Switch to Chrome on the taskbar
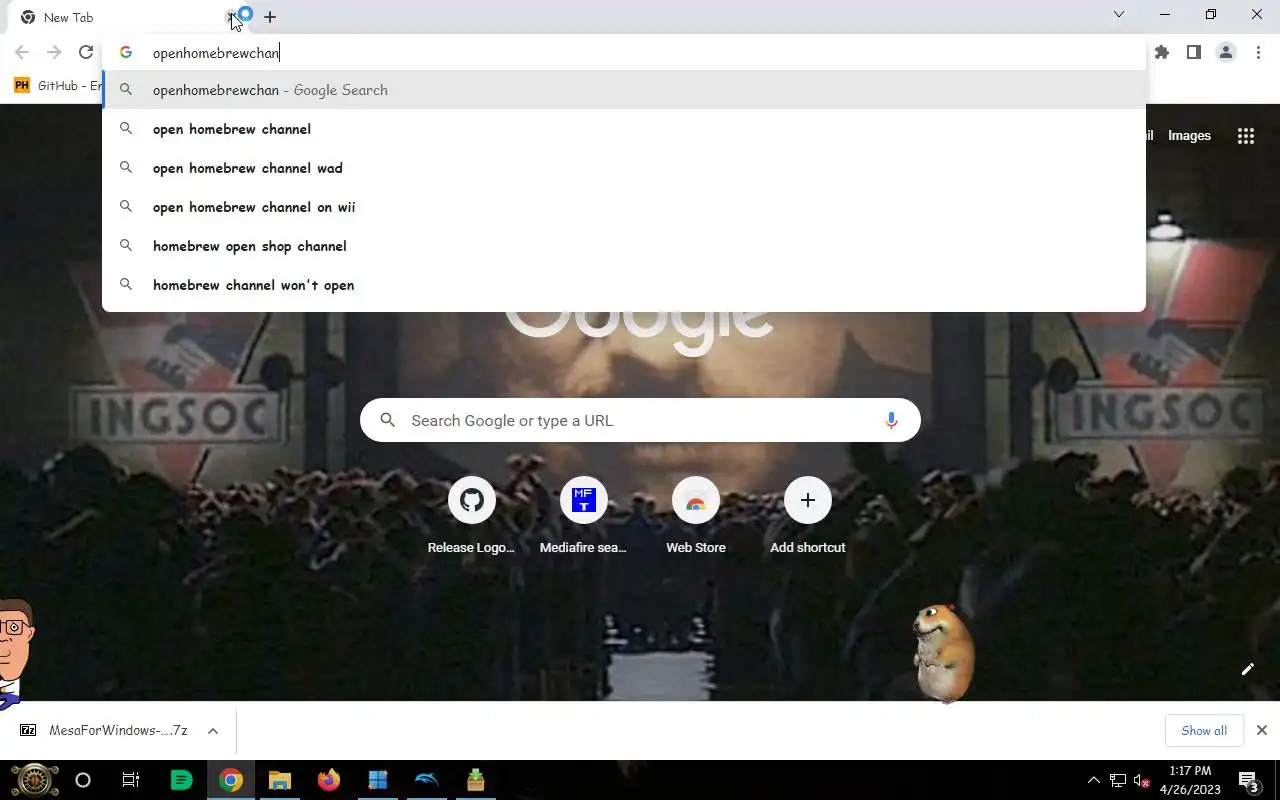Image resolution: width=1280 pixels, height=800 pixels. pos(231,780)
